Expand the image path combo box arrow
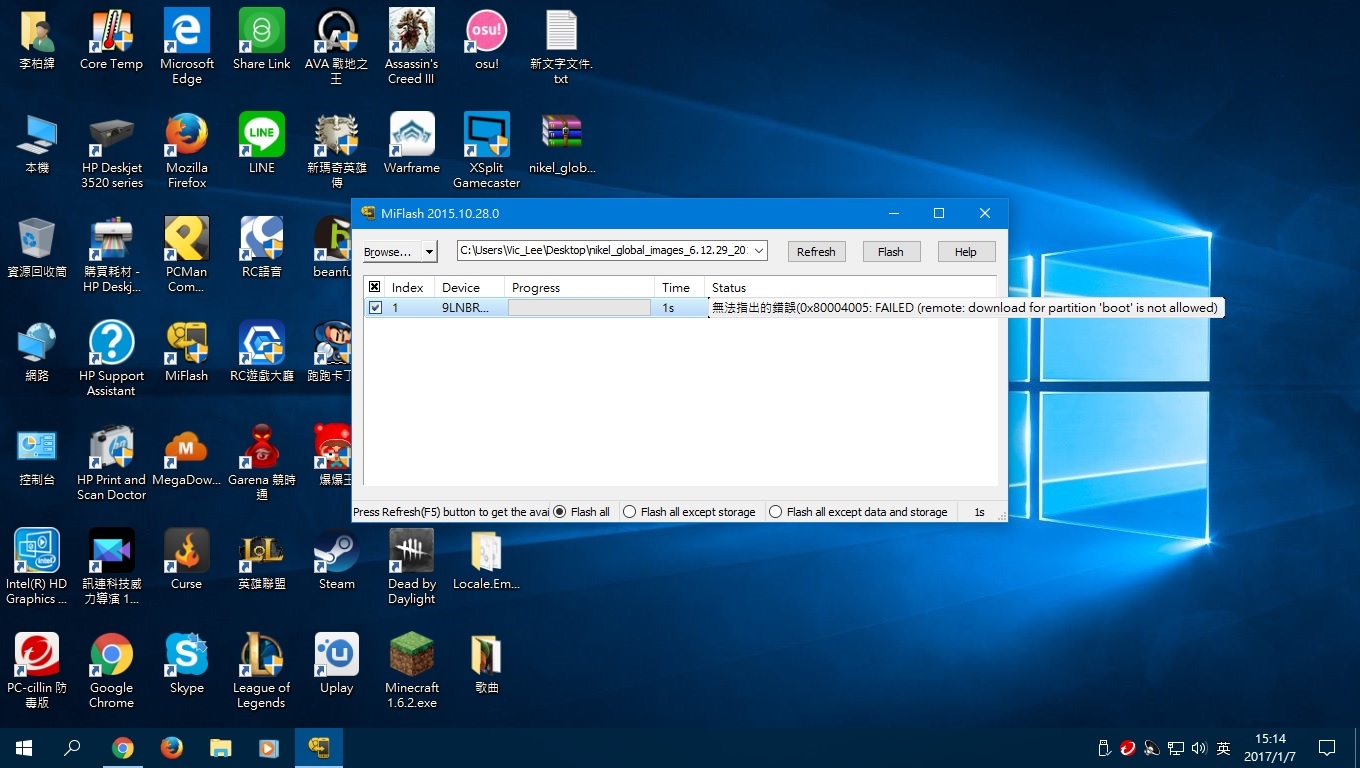1360x768 pixels. click(x=759, y=251)
